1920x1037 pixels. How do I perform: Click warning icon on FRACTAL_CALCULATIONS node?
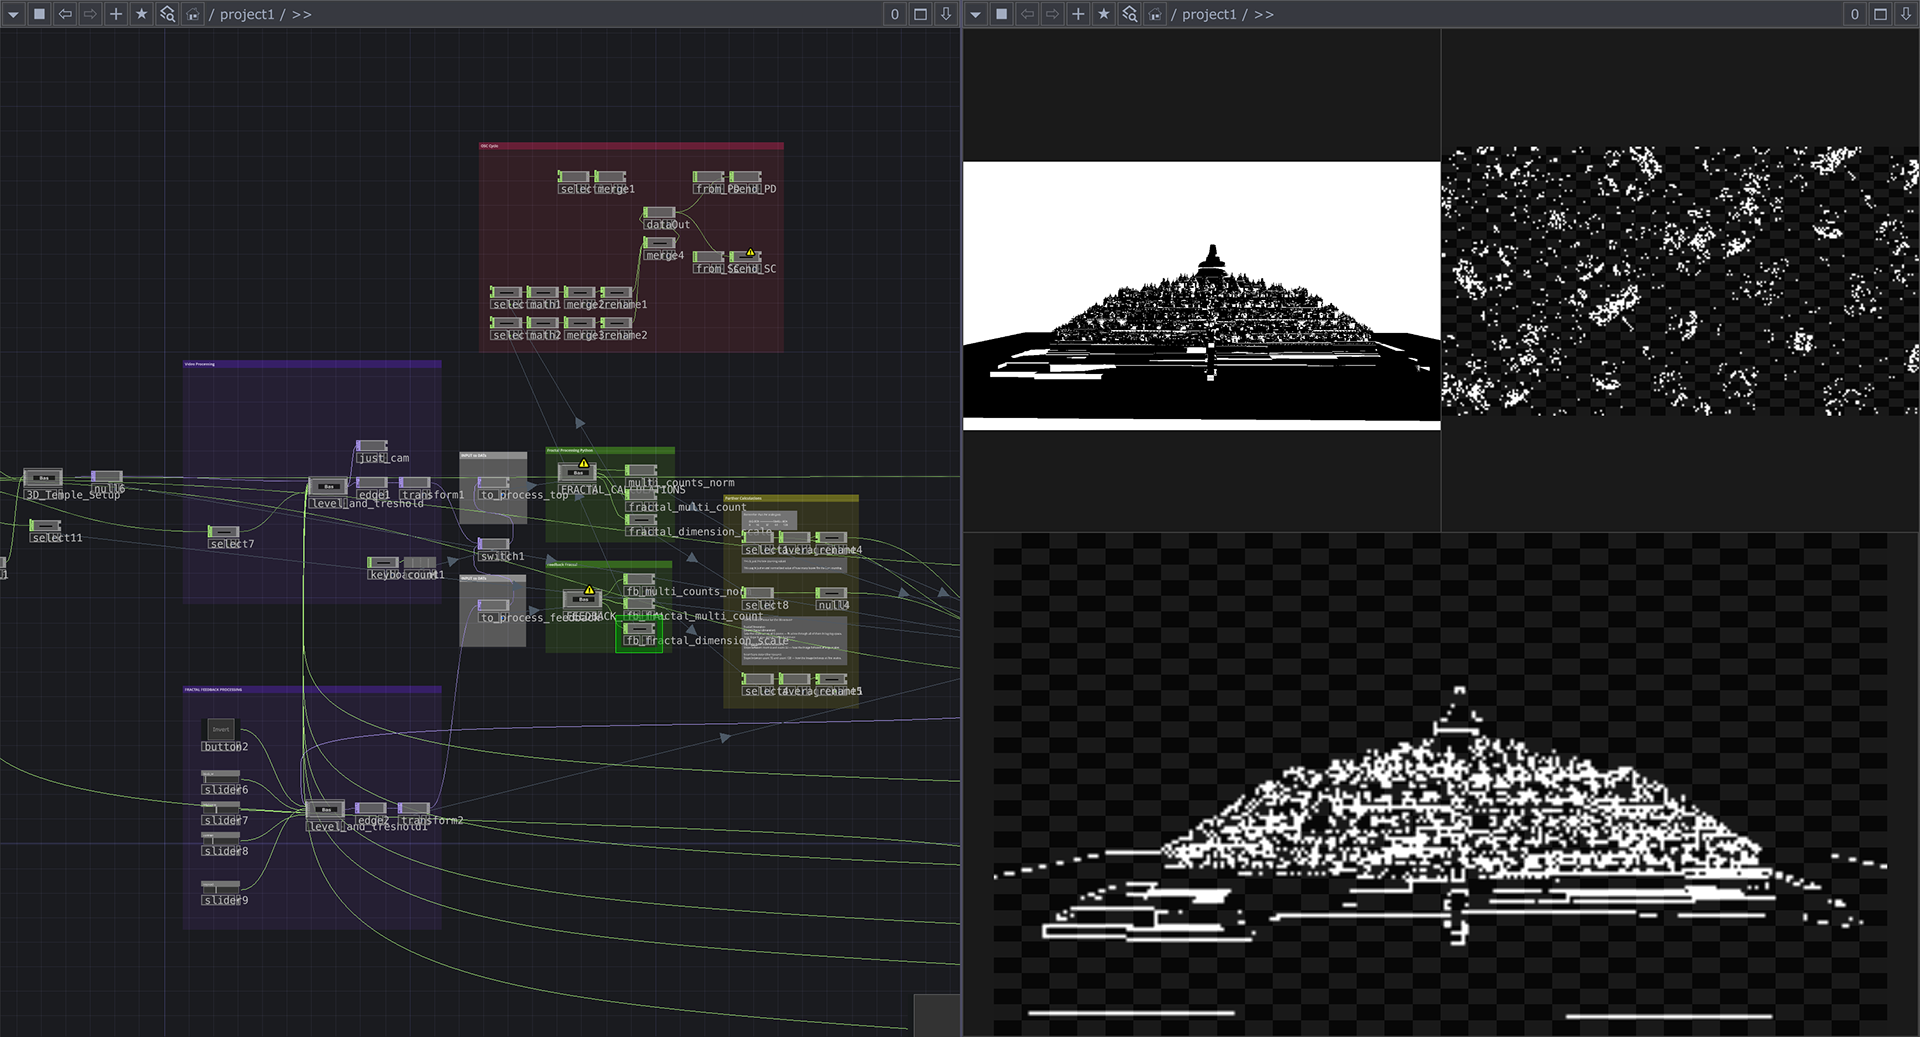pos(584,463)
